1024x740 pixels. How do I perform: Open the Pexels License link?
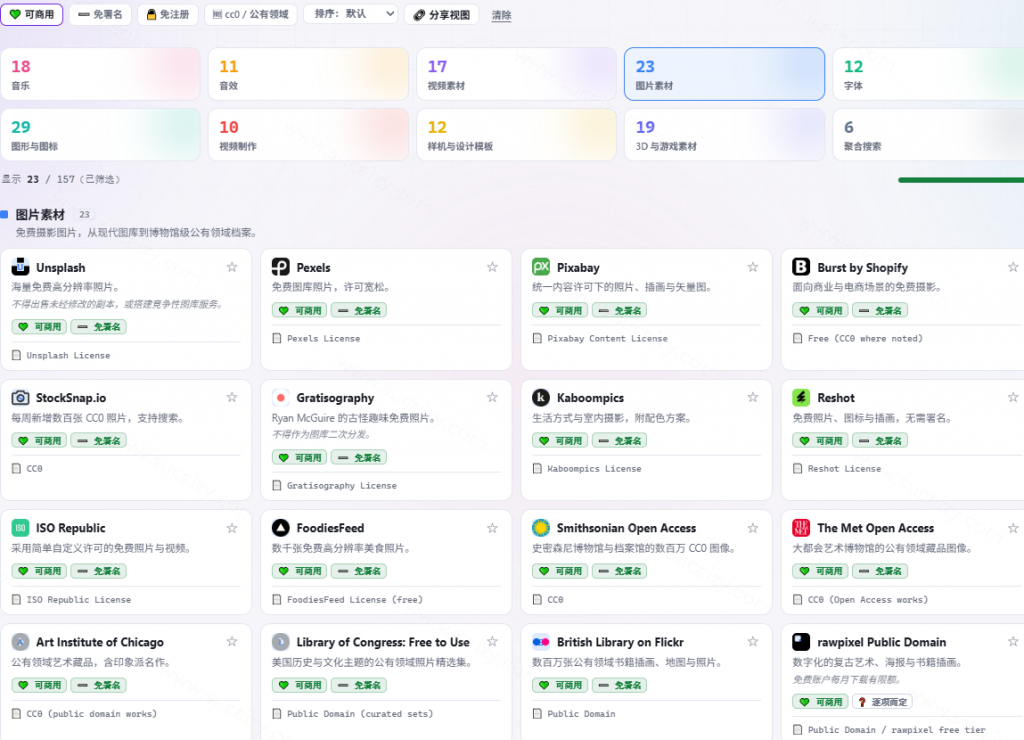pyautogui.click(x=323, y=338)
